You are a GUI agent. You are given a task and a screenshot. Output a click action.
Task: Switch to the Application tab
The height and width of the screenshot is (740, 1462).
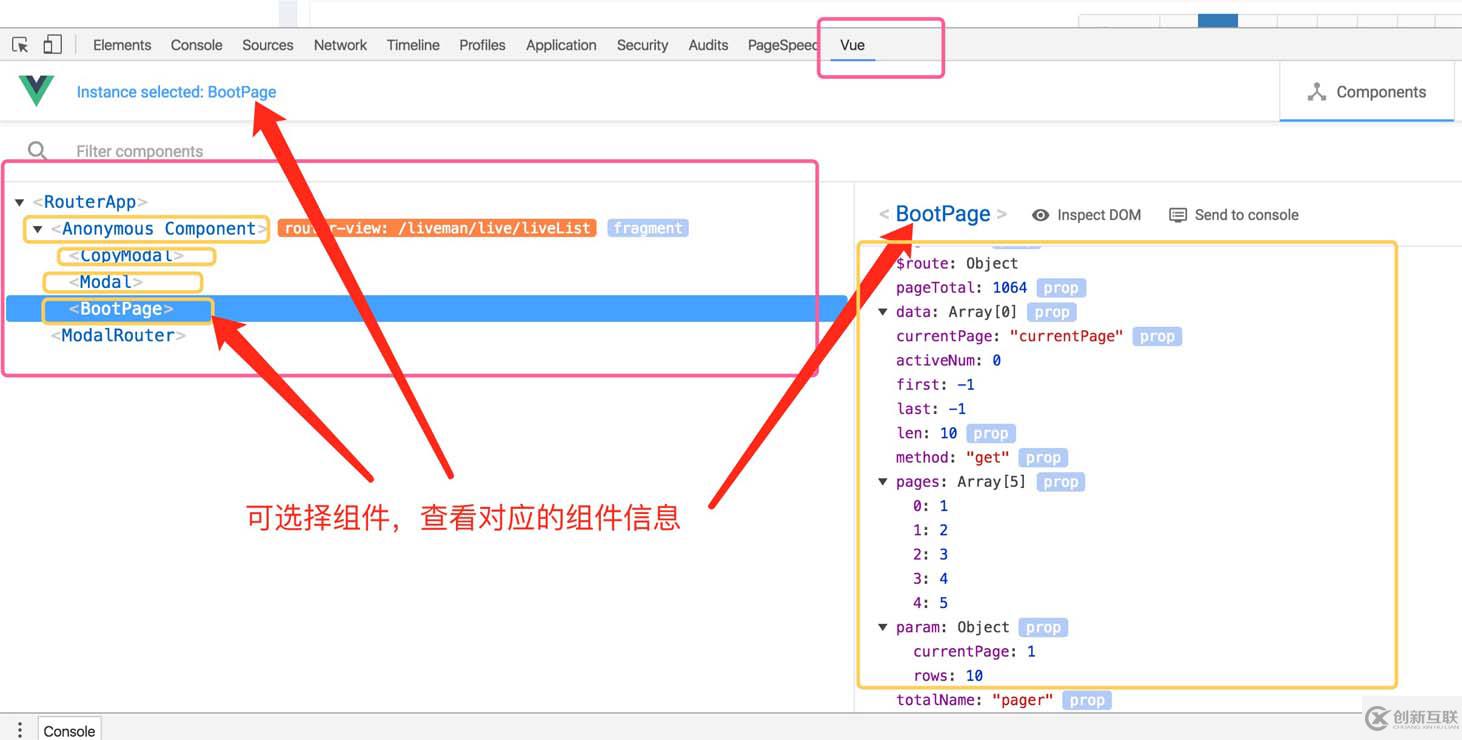pyautogui.click(x=561, y=45)
